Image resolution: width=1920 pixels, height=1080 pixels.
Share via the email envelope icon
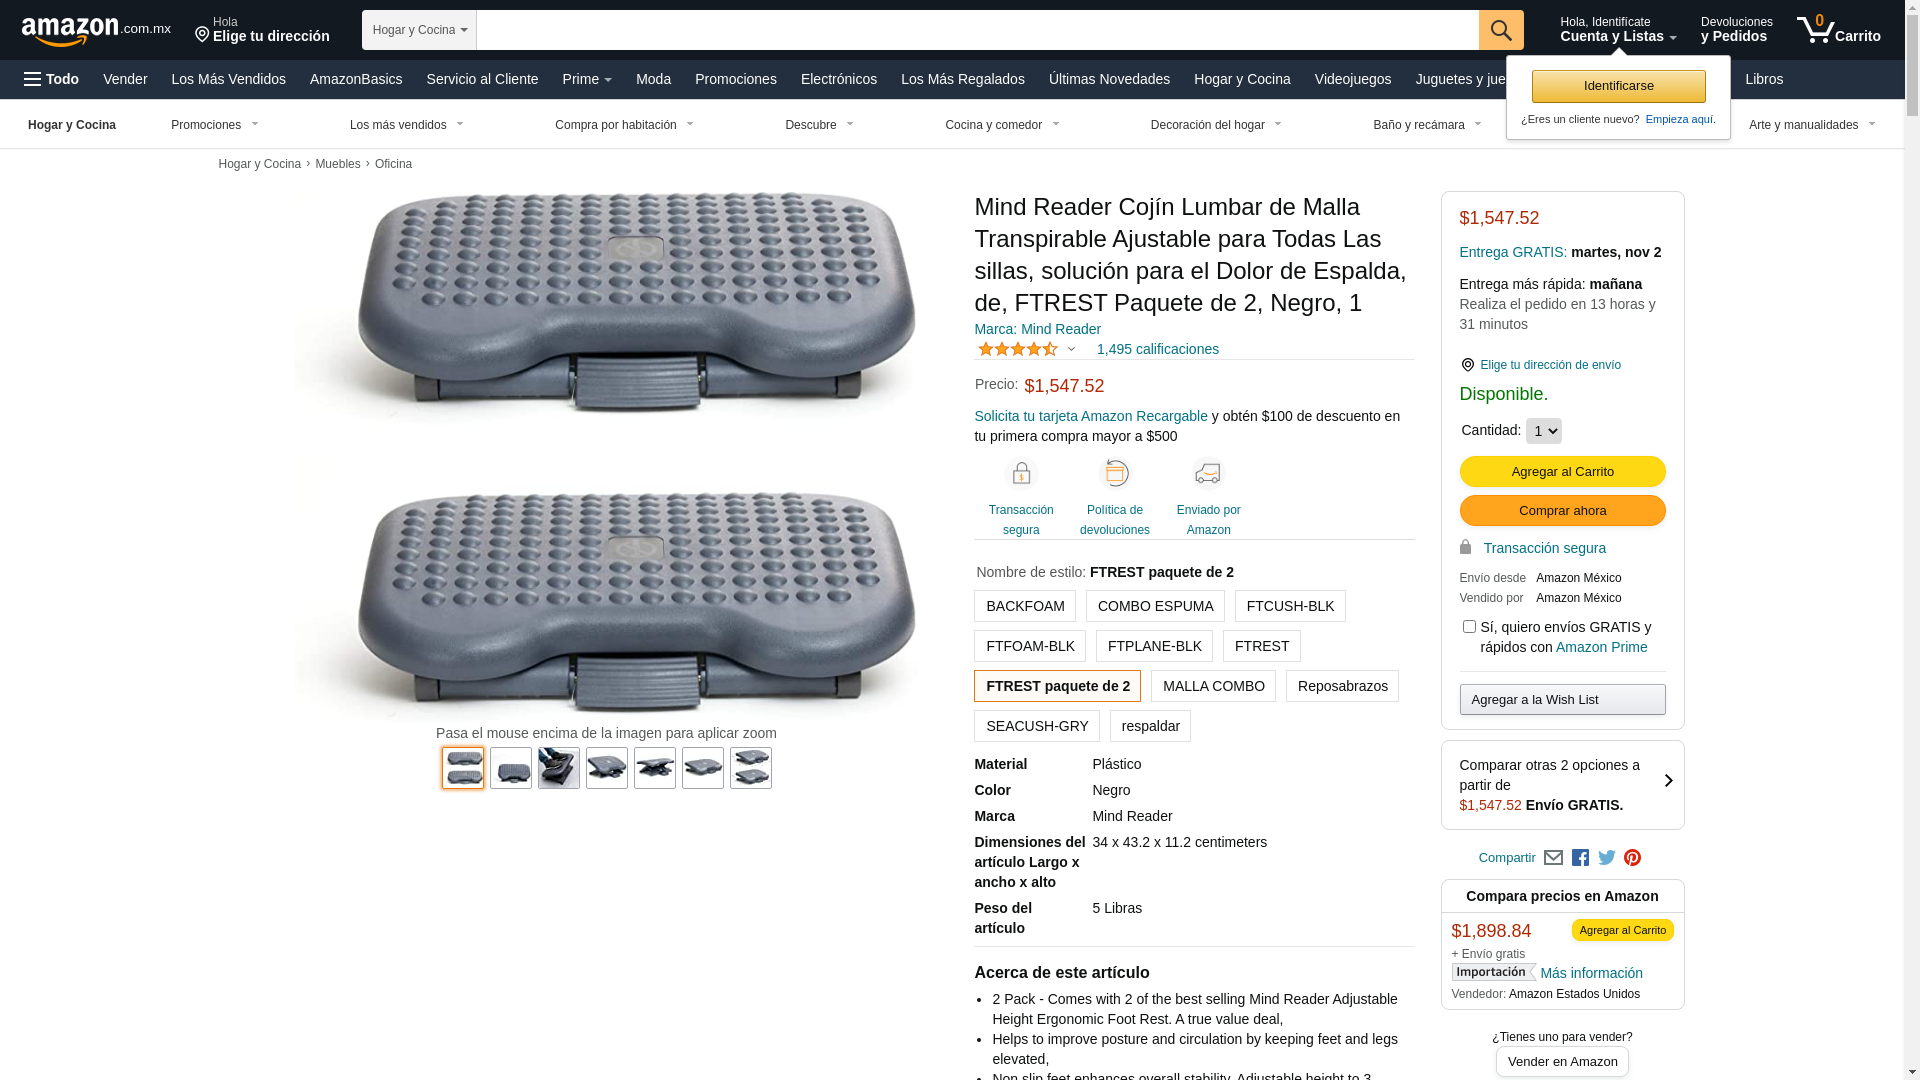click(x=1552, y=858)
